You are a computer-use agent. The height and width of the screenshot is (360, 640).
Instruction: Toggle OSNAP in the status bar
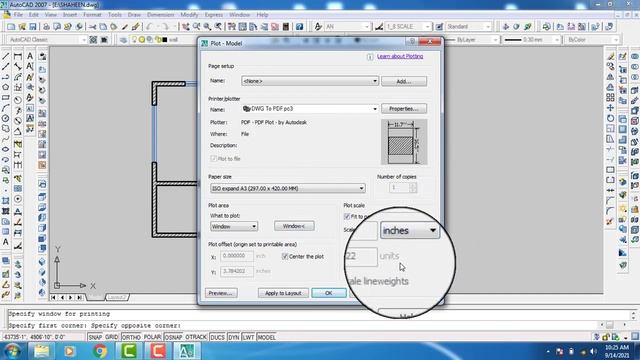pyautogui.click(x=173, y=337)
